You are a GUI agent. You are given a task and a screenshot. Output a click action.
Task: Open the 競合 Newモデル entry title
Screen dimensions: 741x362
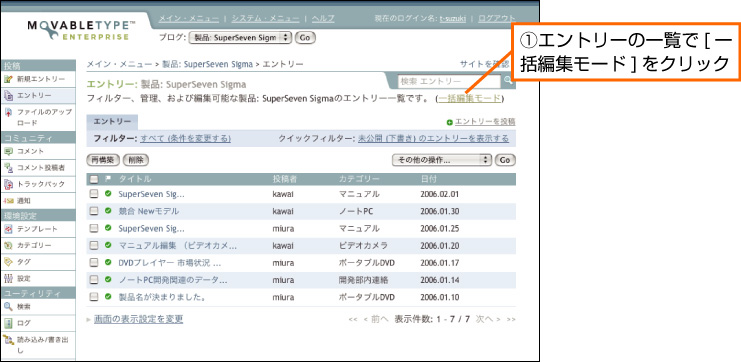tap(149, 211)
